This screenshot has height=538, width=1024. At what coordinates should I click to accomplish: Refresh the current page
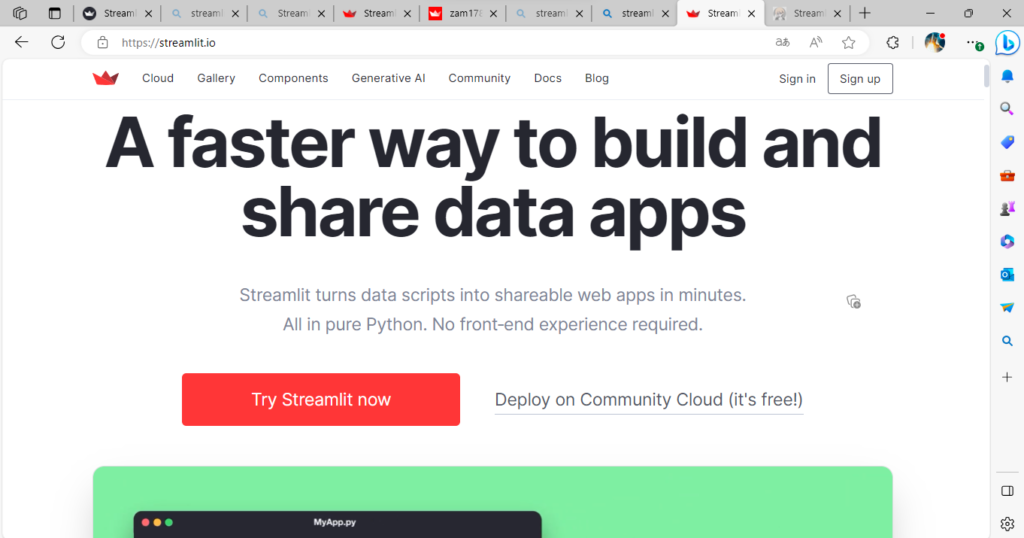(x=58, y=43)
